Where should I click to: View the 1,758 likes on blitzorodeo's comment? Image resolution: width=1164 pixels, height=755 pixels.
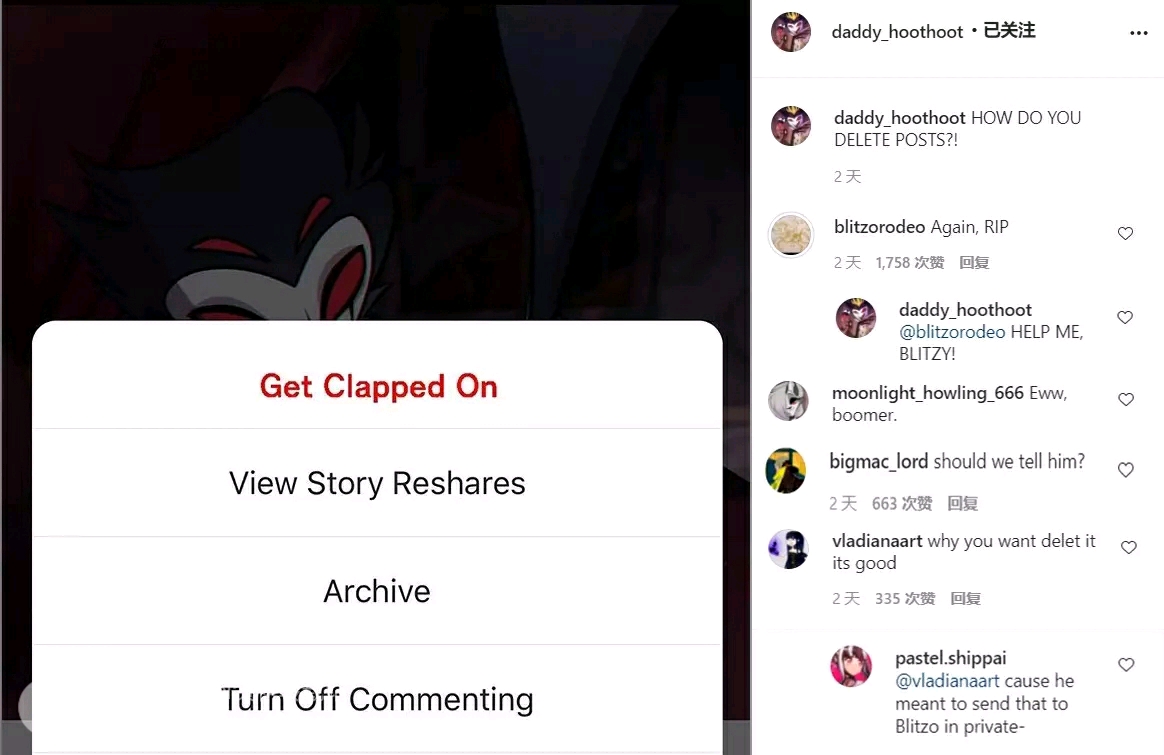[909, 263]
